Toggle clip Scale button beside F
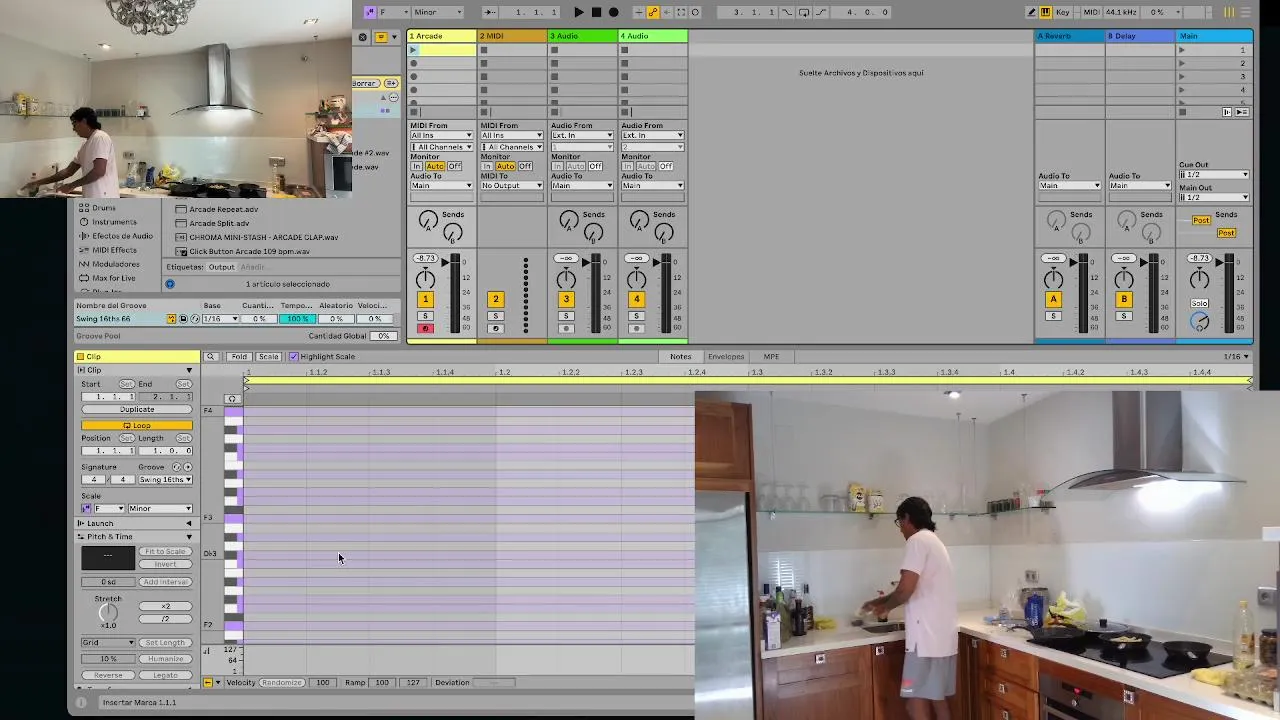This screenshot has height=720, width=1280. pyautogui.click(x=86, y=509)
